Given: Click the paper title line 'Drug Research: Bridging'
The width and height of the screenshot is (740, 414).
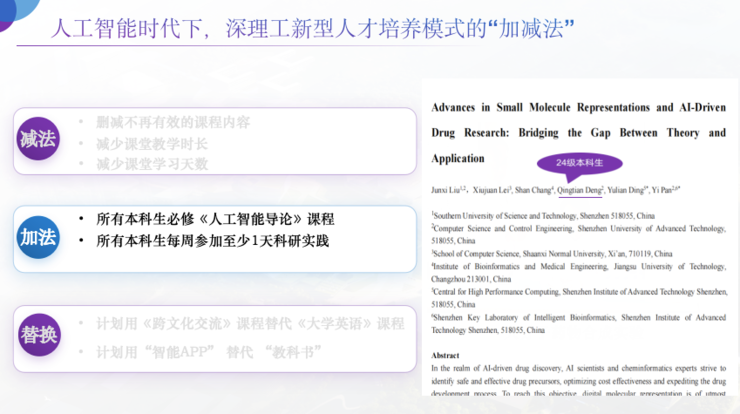Looking at the screenshot, I should (x=579, y=133).
